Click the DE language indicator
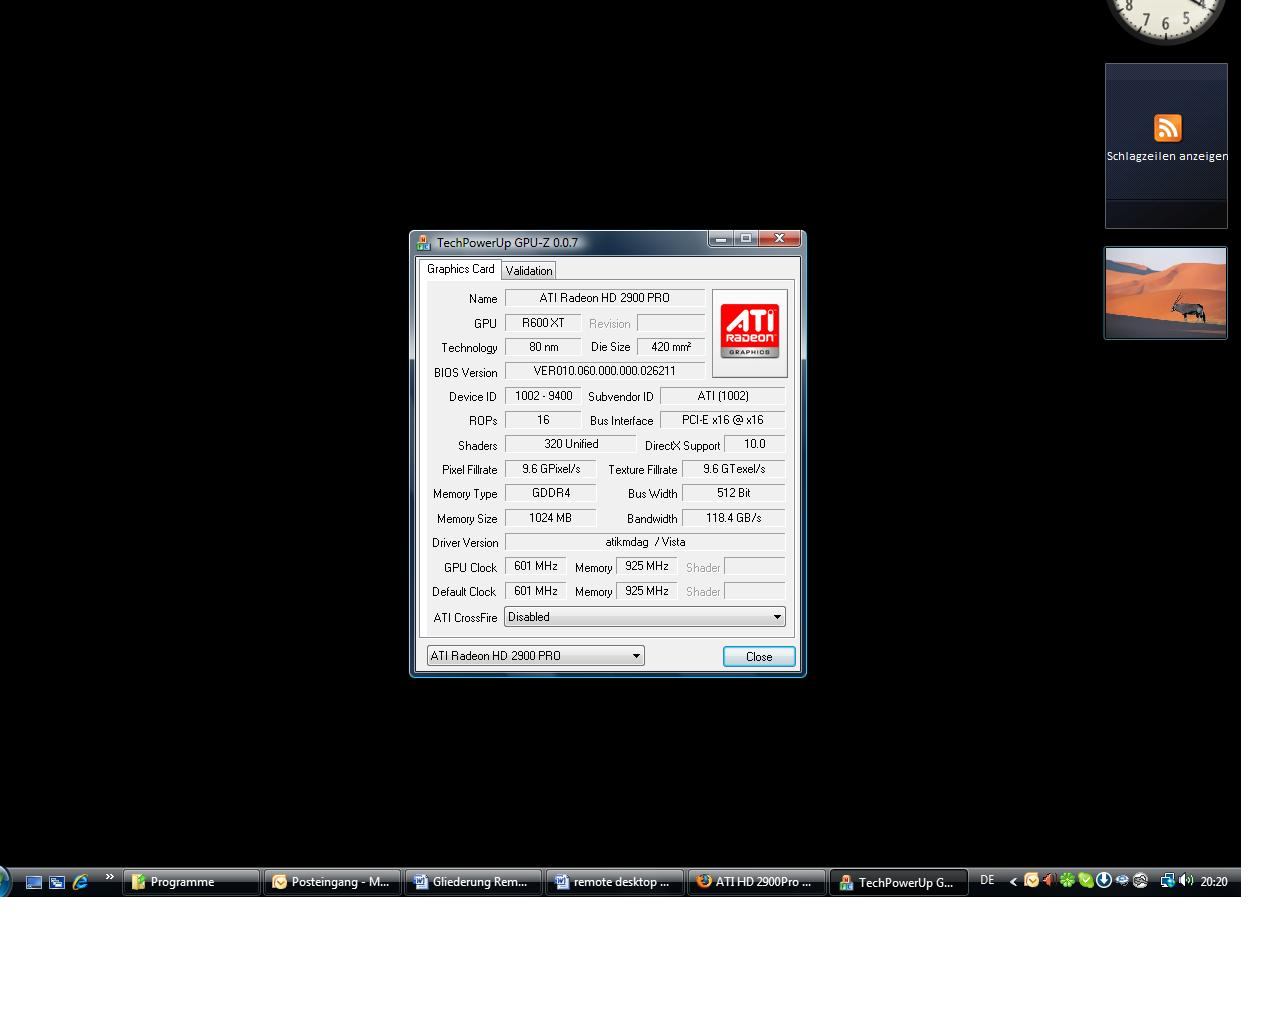This screenshot has width=1280, height=1024. (987, 880)
